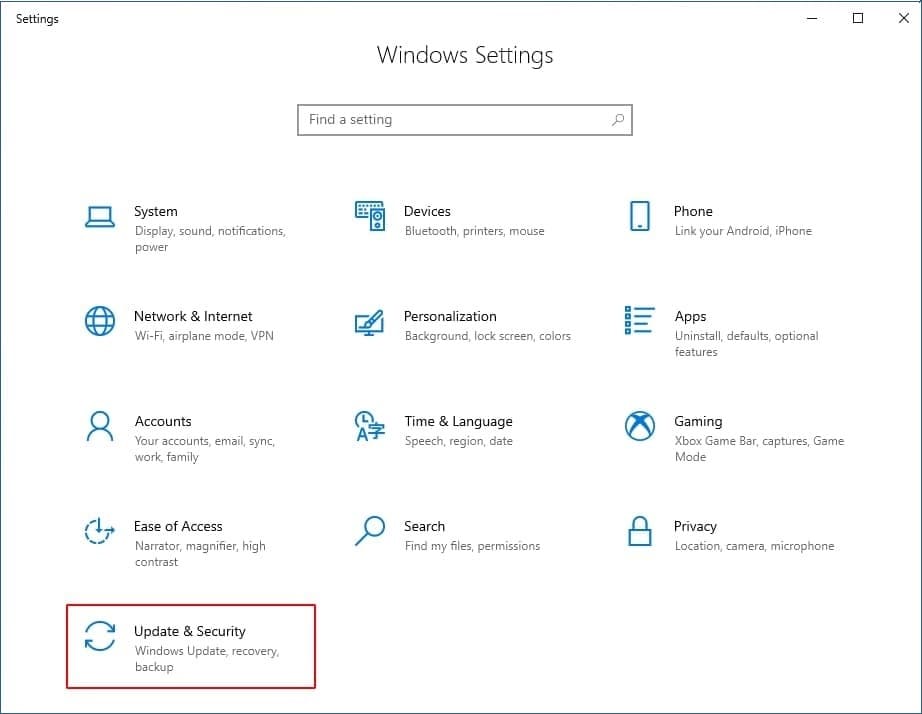The width and height of the screenshot is (922, 714).
Task: Close the Settings window
Action: (x=904, y=18)
